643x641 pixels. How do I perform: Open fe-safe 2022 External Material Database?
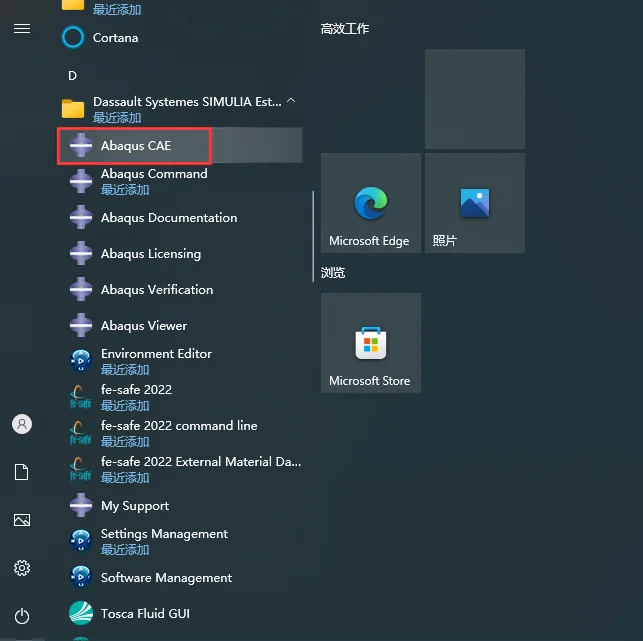(x=180, y=470)
